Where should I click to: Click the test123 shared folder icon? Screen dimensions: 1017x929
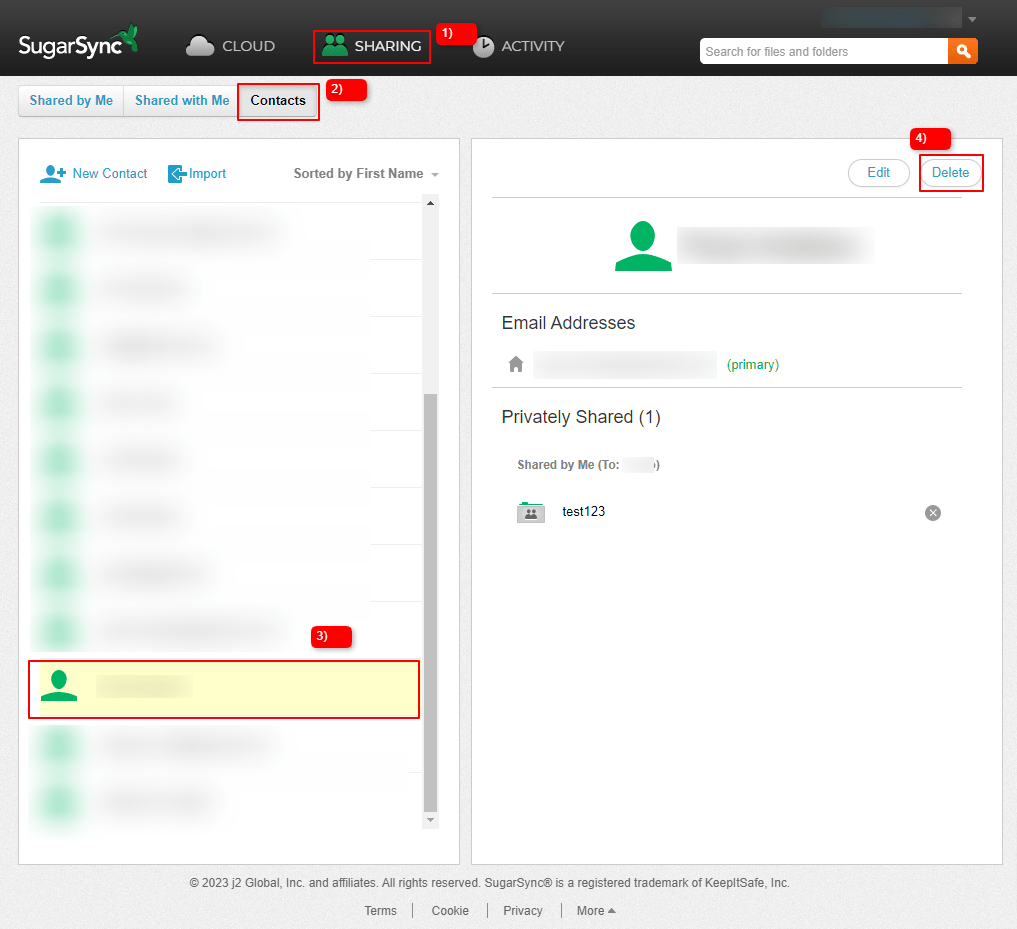coord(531,512)
